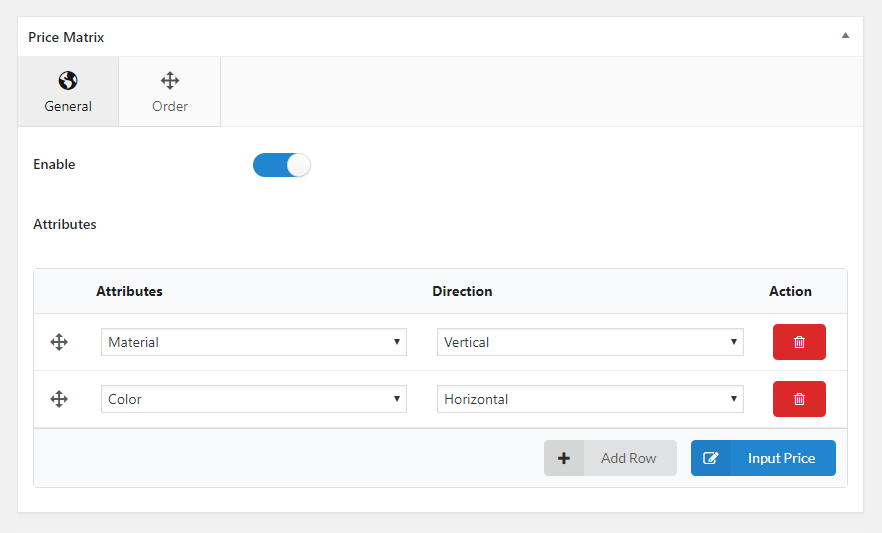Open the Color attribute dropdown
The height and width of the screenshot is (533, 882).
254,399
